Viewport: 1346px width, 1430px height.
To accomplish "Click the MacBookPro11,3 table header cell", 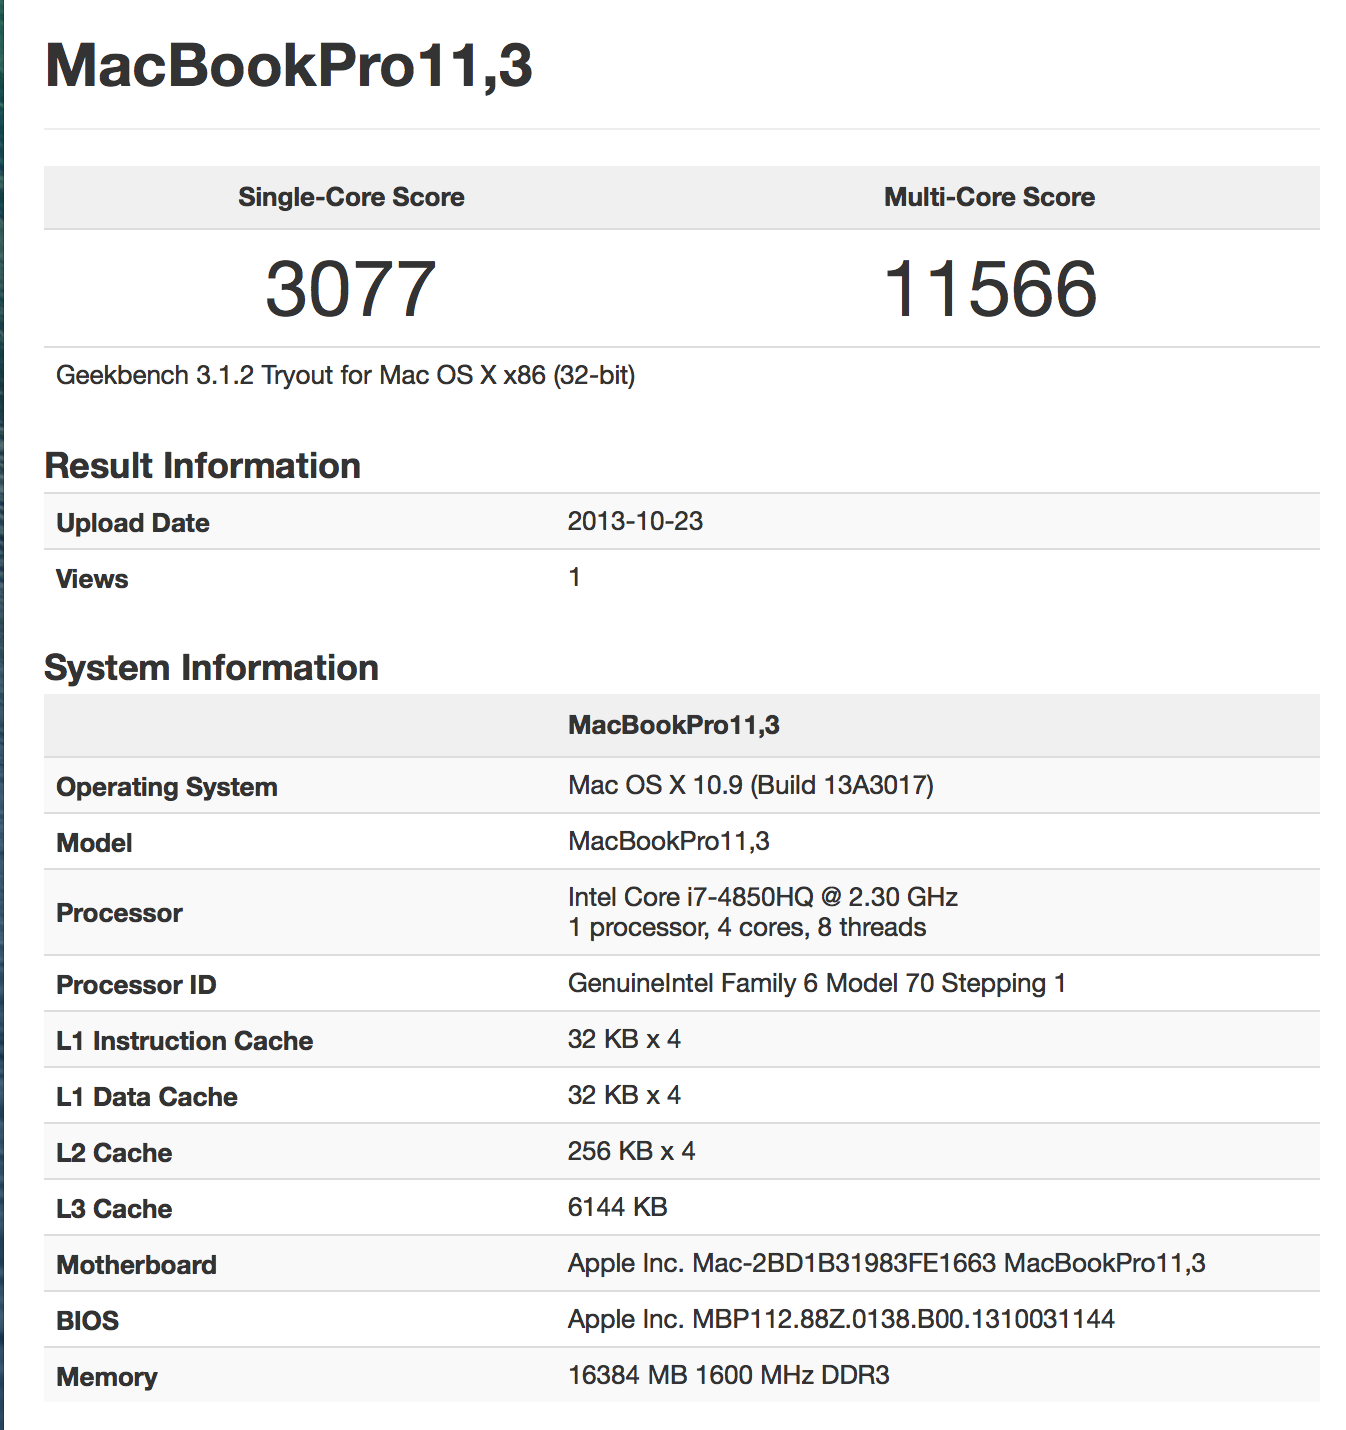I will pos(674,725).
